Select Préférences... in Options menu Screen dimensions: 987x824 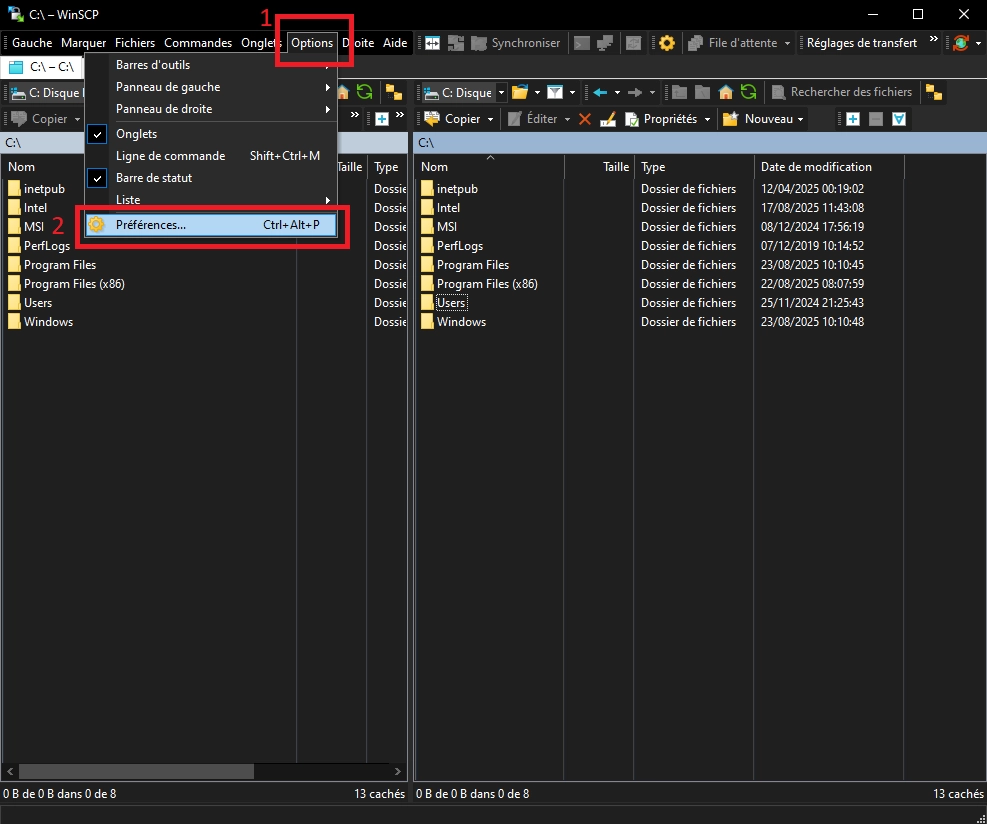[x=211, y=225]
